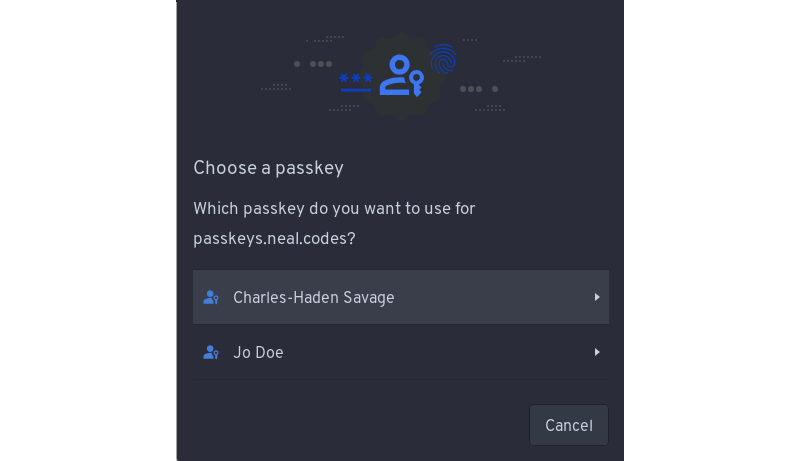Click the separator line below Jo Doe
This screenshot has width=800, height=461.
tap(401, 380)
